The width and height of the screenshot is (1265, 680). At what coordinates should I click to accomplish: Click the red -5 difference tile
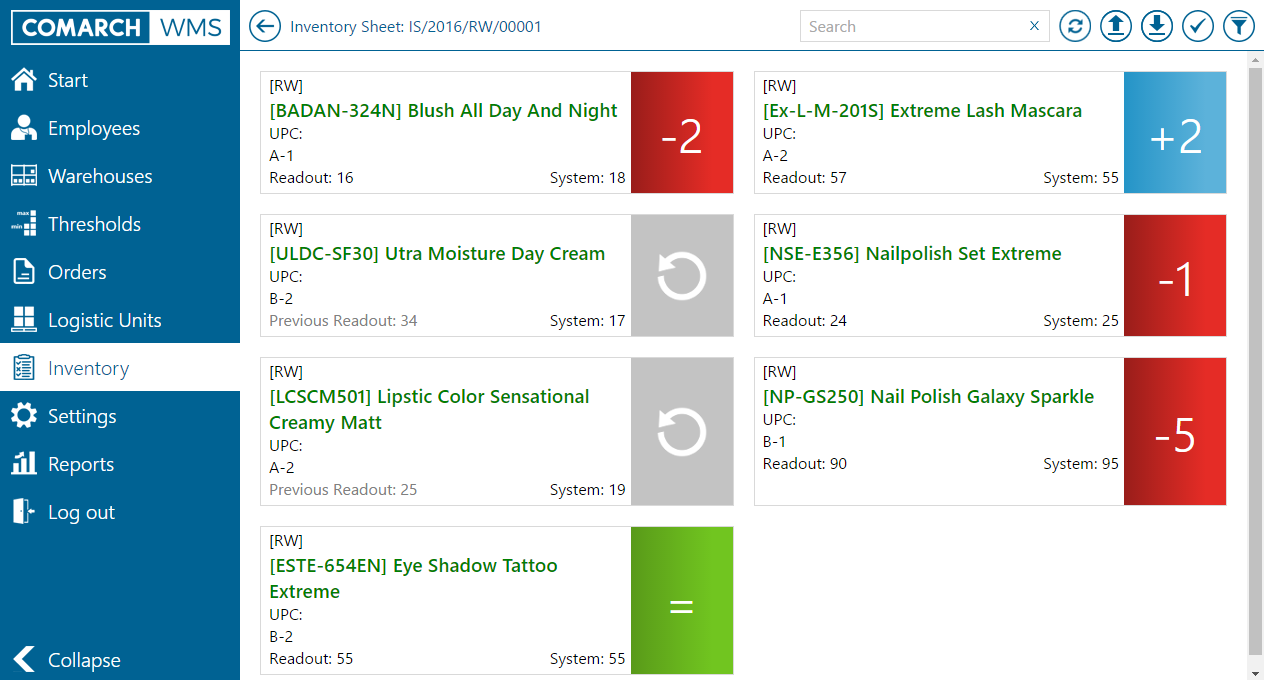[x=1175, y=432]
